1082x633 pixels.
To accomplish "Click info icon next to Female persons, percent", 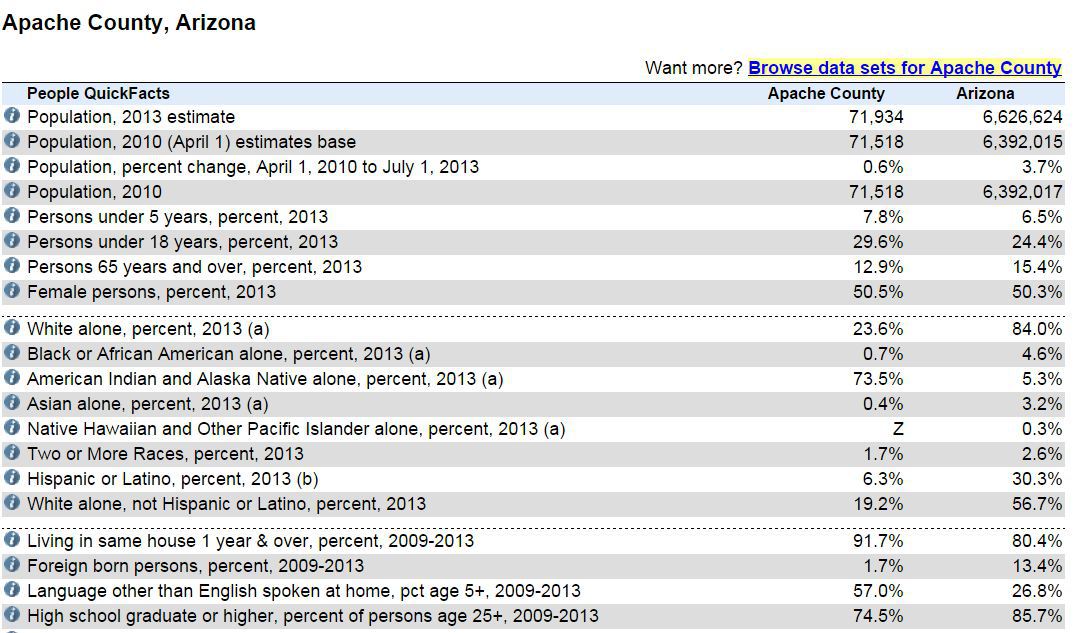I will pos(12,291).
